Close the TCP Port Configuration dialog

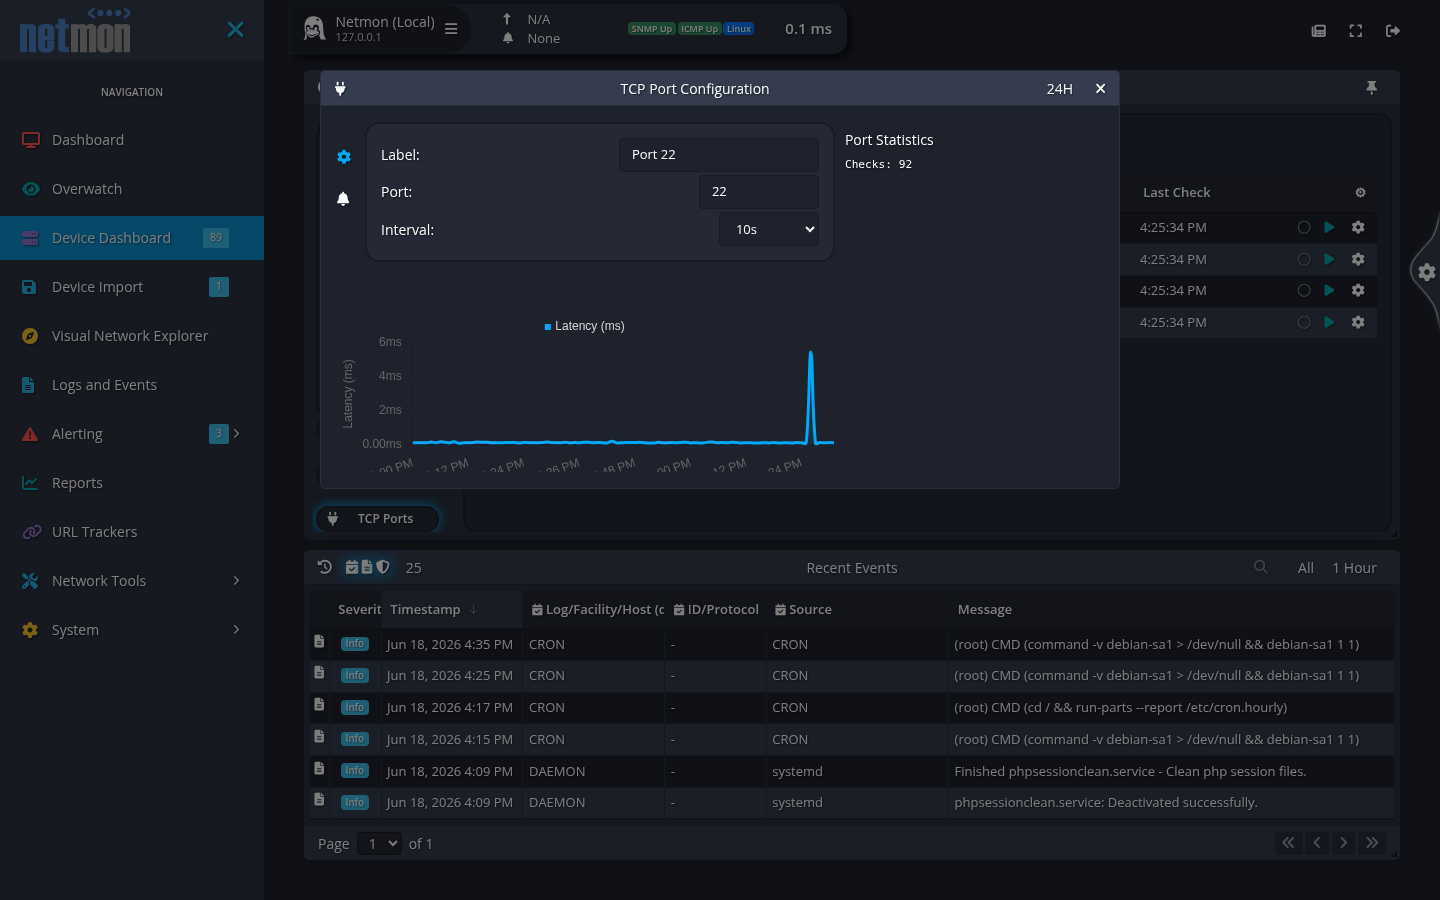(x=1100, y=88)
